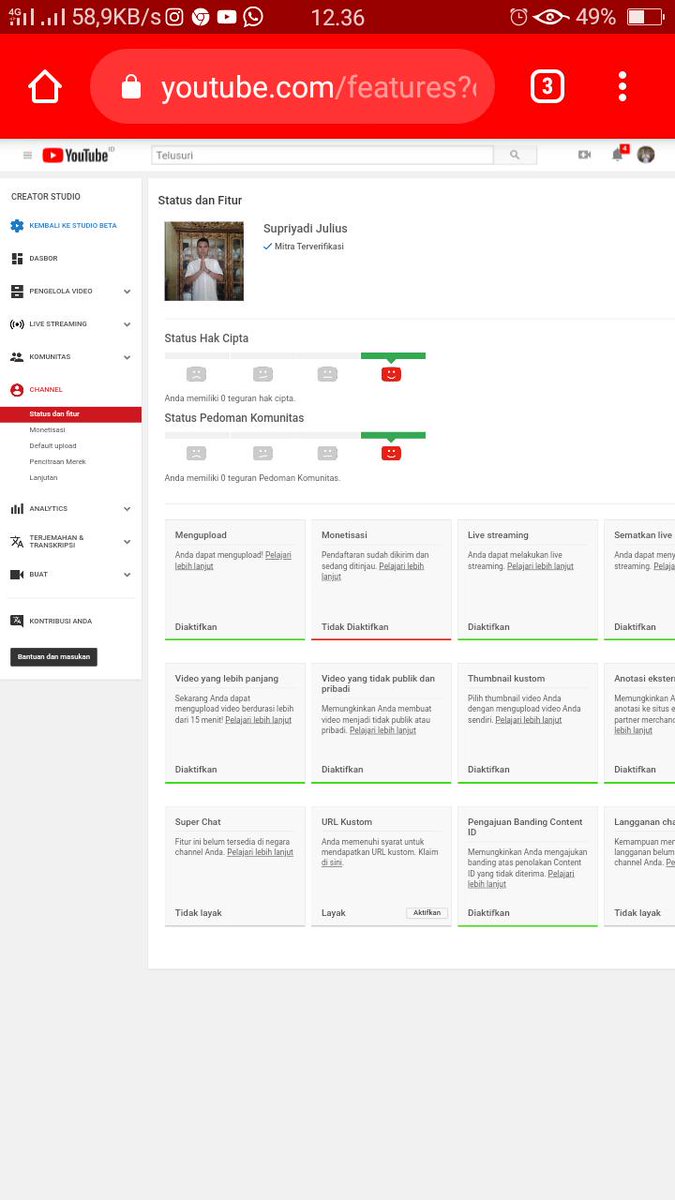Click the channel profile photo thumbnail

[204, 261]
